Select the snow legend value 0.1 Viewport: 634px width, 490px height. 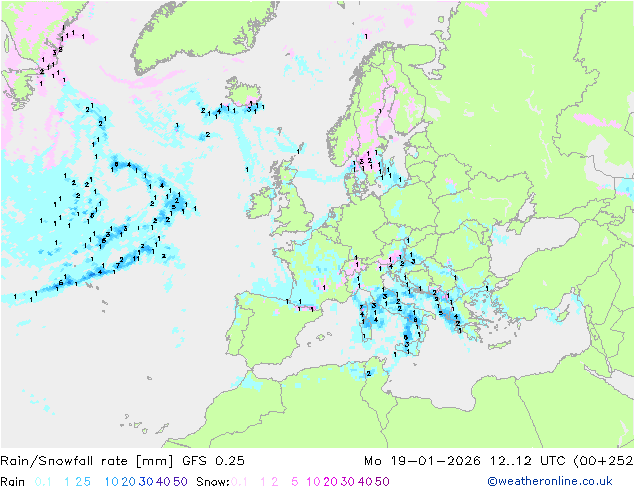(239, 482)
